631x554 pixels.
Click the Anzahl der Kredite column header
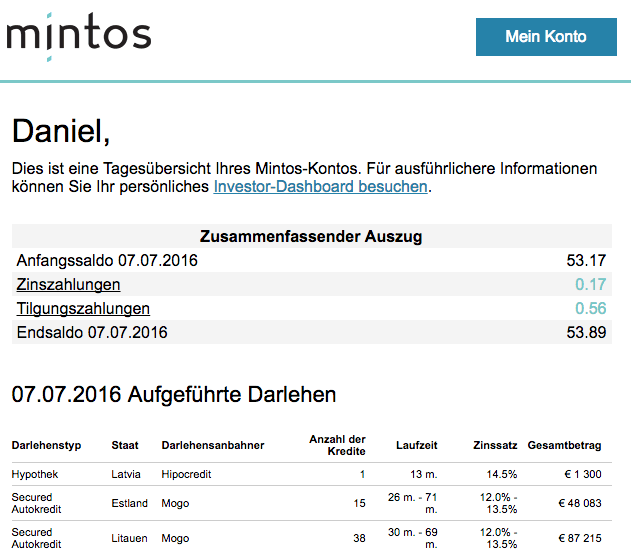click(337, 445)
